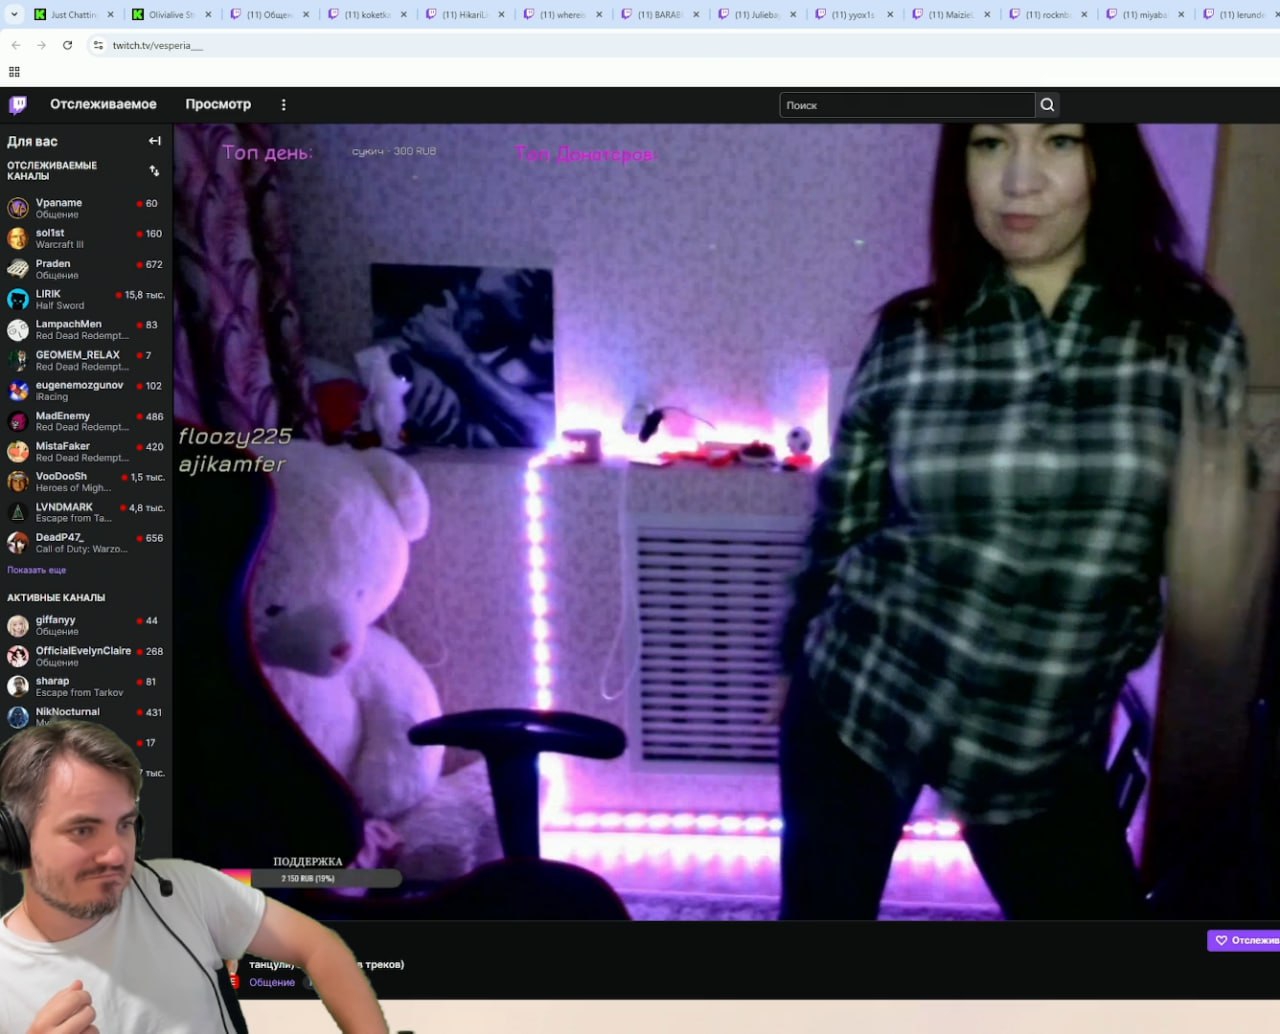Follow channel with Отслеживать button
1280x1034 pixels.
(x=1244, y=940)
